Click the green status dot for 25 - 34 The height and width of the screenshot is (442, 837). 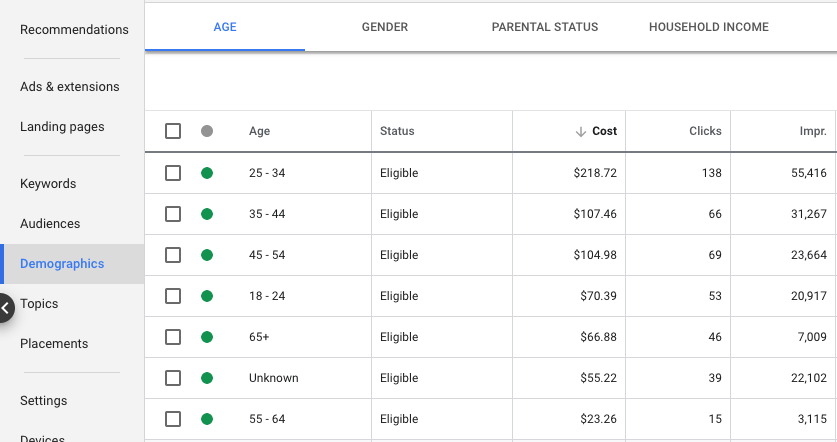click(207, 173)
